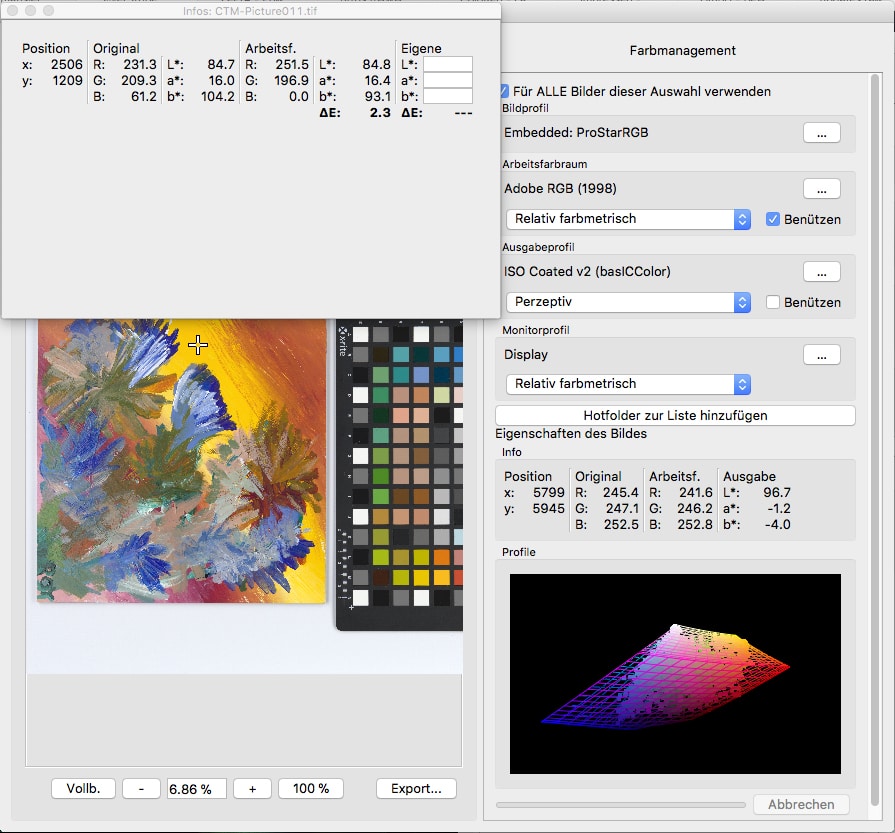The width and height of the screenshot is (895, 833).
Task: Open Monitorprofil rendering intent dropdown
Action: [x=628, y=384]
